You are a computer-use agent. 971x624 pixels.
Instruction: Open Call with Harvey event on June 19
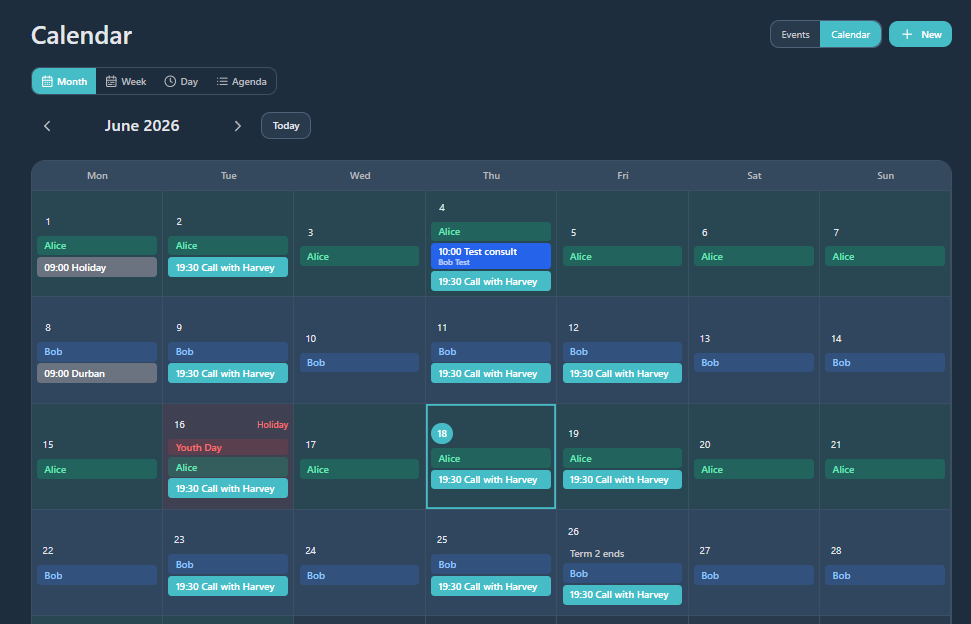(x=622, y=479)
